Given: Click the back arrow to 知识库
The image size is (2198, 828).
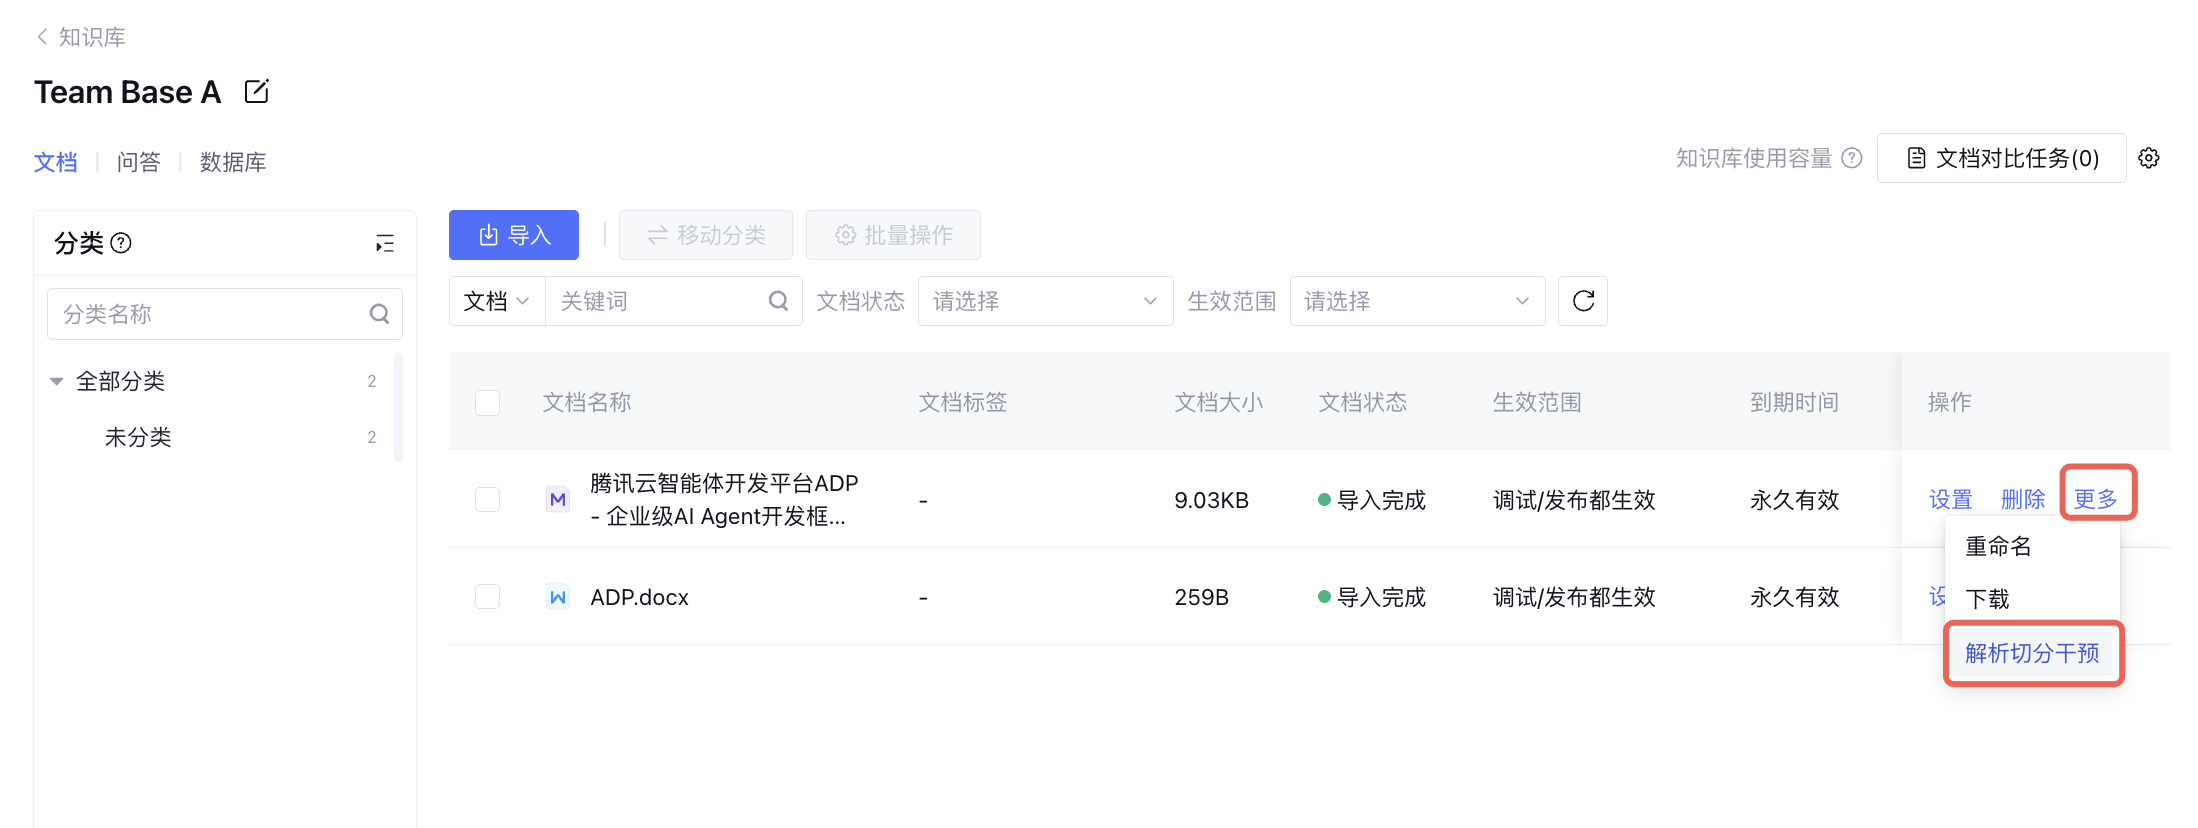Looking at the screenshot, I should point(42,37).
